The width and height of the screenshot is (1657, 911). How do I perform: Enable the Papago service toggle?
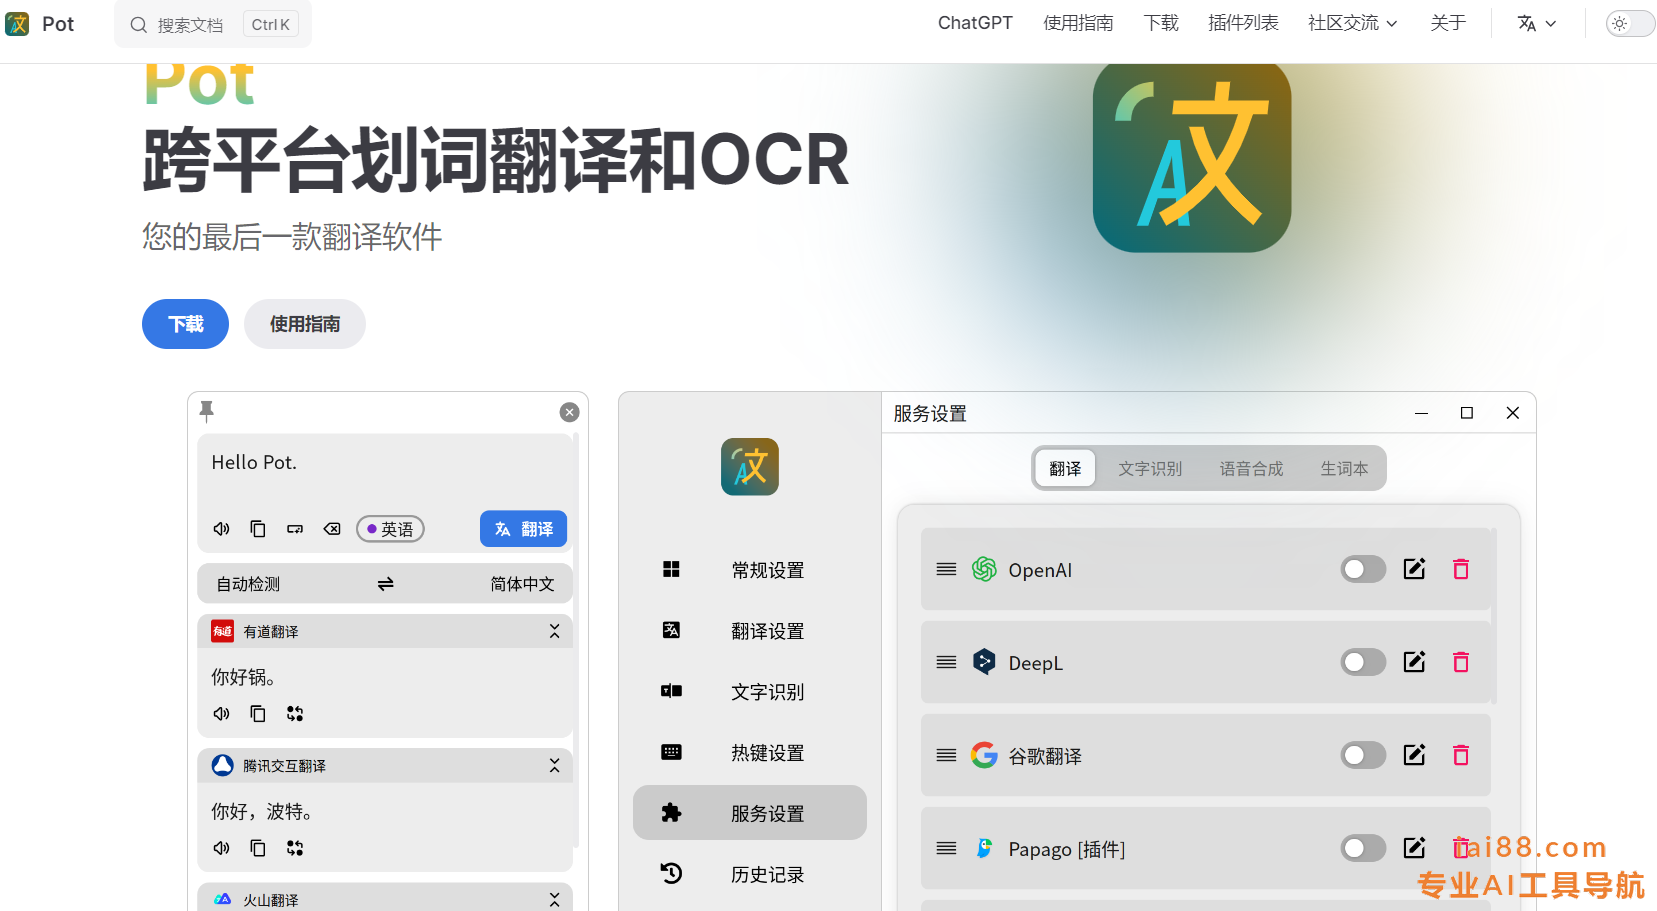tap(1363, 848)
